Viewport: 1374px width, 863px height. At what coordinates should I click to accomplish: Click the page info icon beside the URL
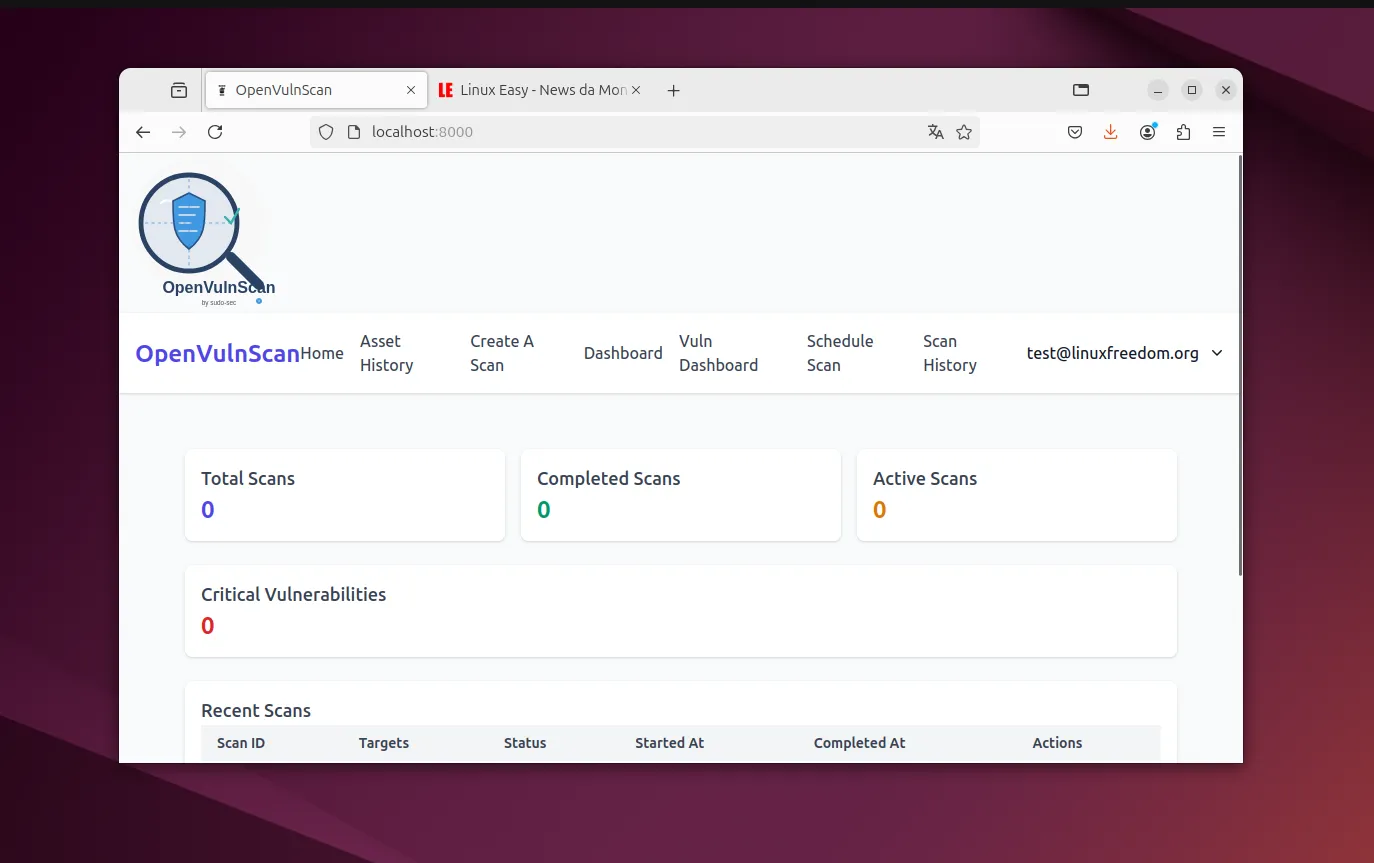pyautogui.click(x=355, y=131)
